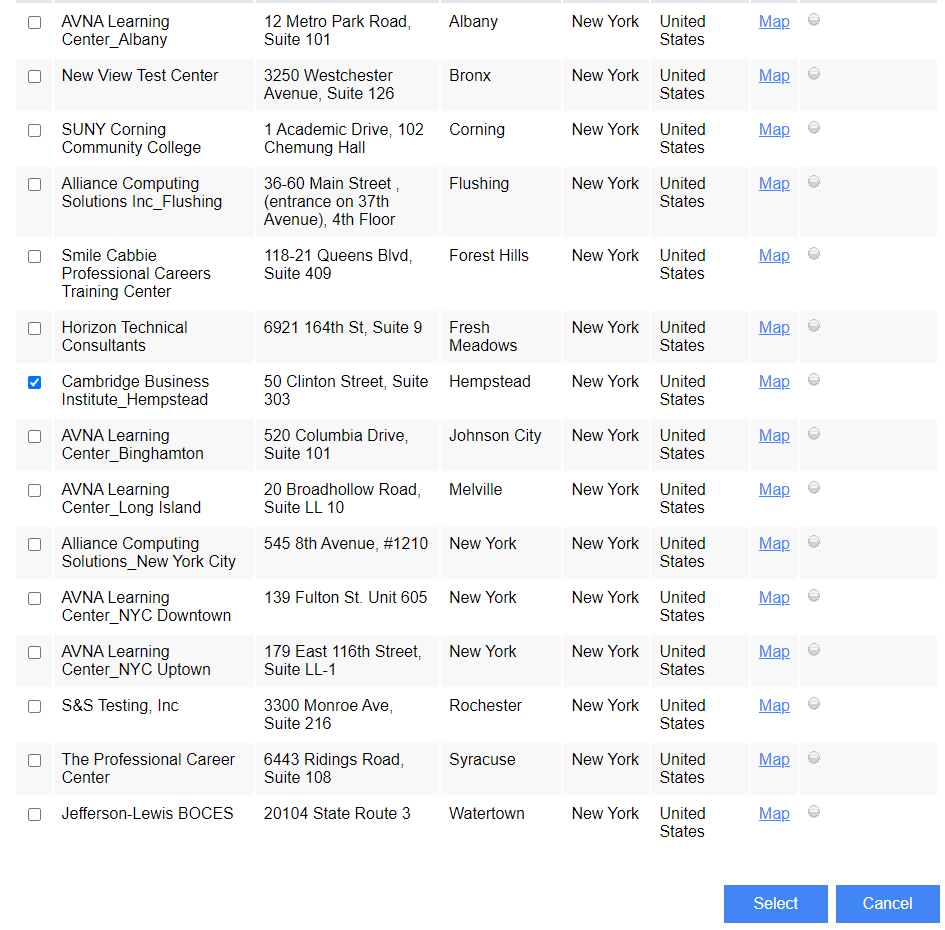
Task: Open the Map for AVNA Learning Center_Binghamton
Action: 774,435
